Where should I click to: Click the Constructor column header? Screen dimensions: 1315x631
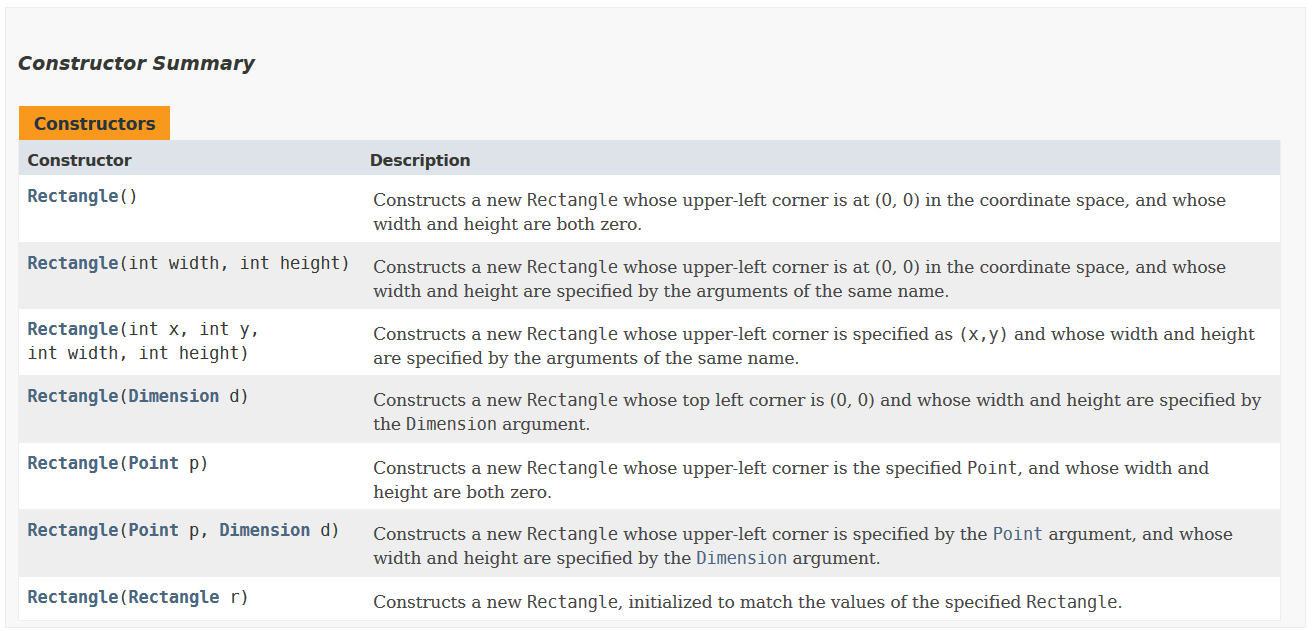tap(79, 161)
